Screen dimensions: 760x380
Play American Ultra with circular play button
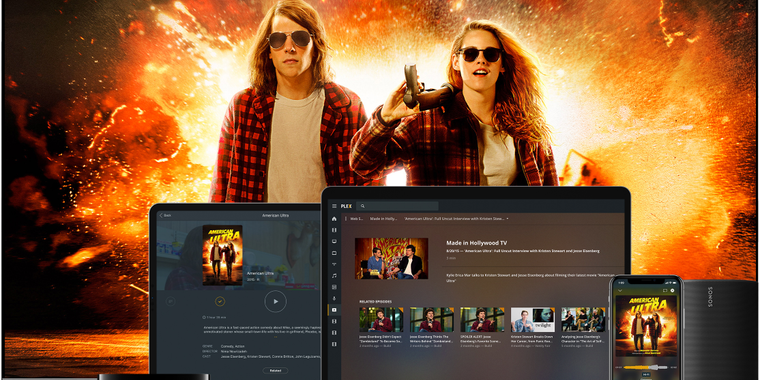275,301
